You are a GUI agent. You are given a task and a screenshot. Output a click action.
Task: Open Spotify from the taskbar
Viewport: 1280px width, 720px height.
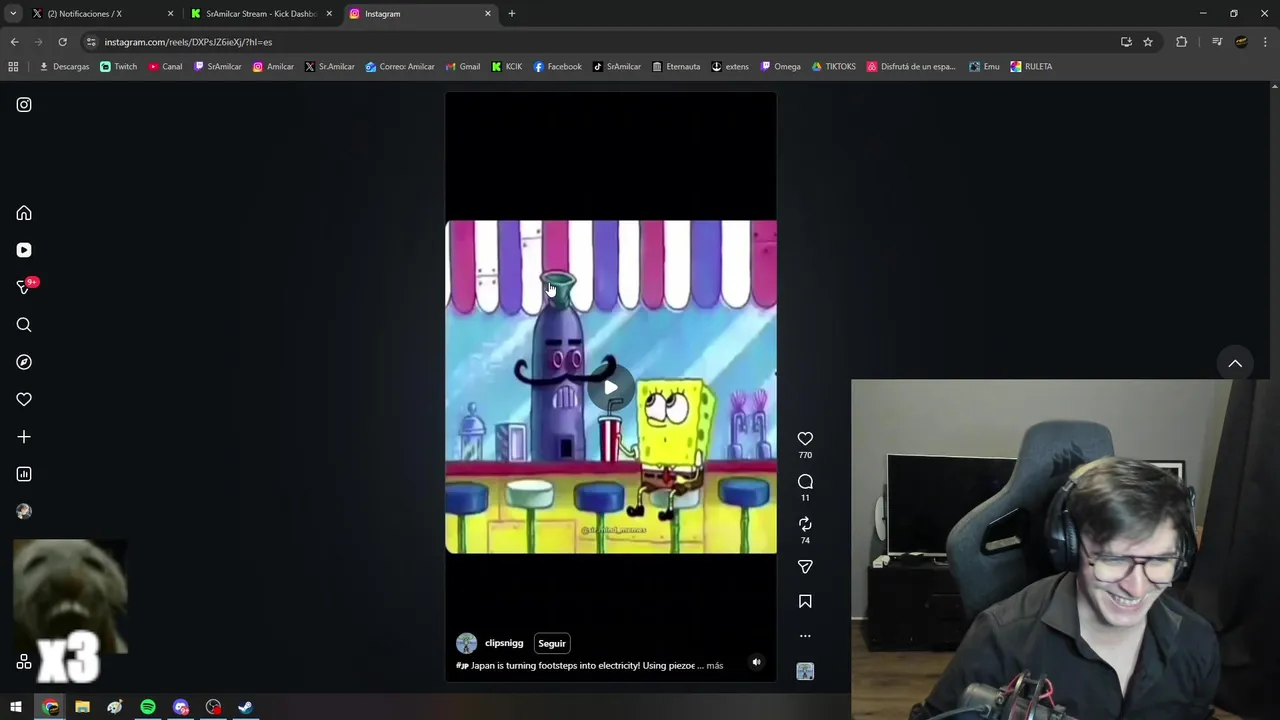pos(148,707)
